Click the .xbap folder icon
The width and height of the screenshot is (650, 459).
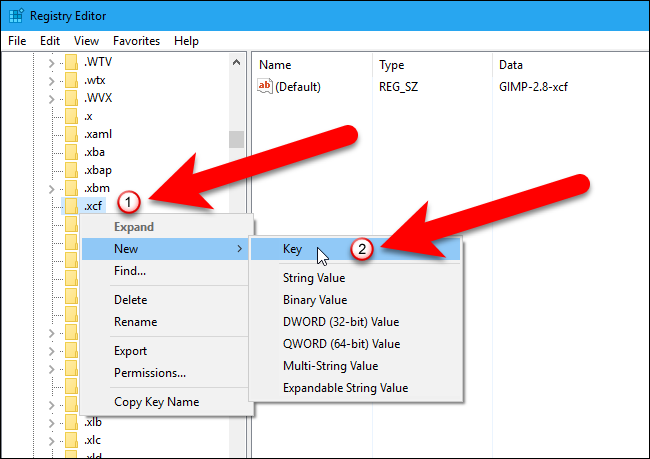71,170
